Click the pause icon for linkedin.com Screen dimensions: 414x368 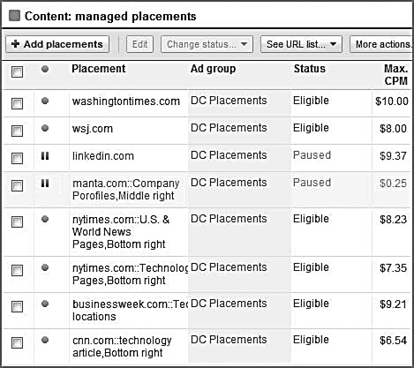[45, 156]
